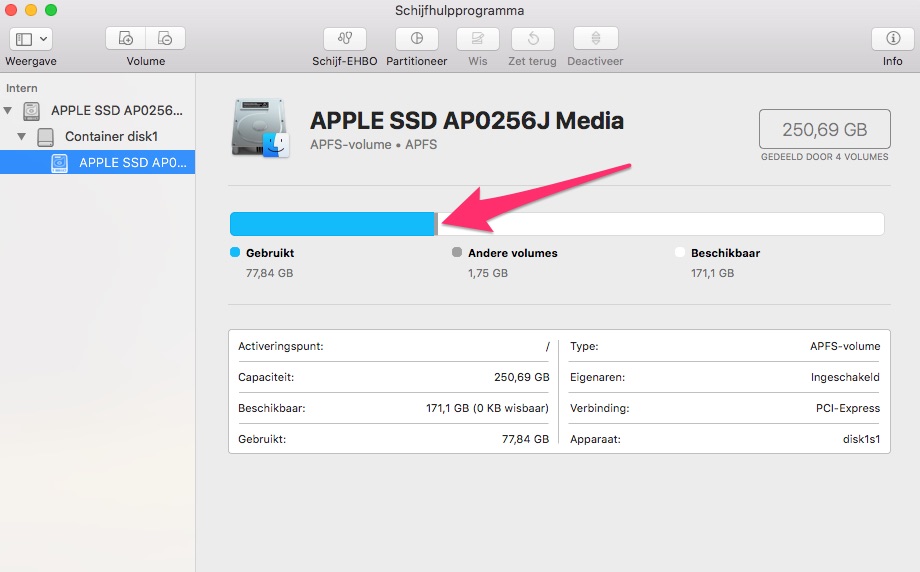The image size is (920, 572).
Task: Close the window with red button
Action: 11,10
